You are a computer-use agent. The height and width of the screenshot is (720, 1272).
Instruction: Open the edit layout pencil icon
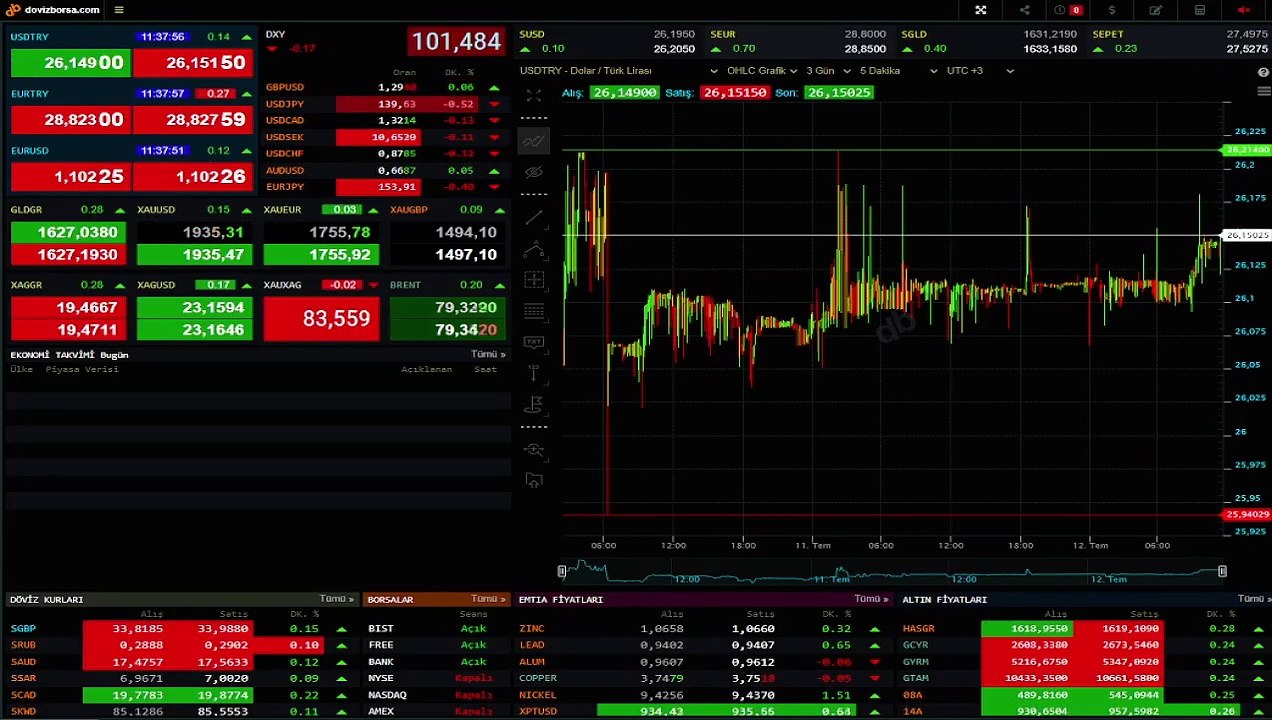(1156, 10)
